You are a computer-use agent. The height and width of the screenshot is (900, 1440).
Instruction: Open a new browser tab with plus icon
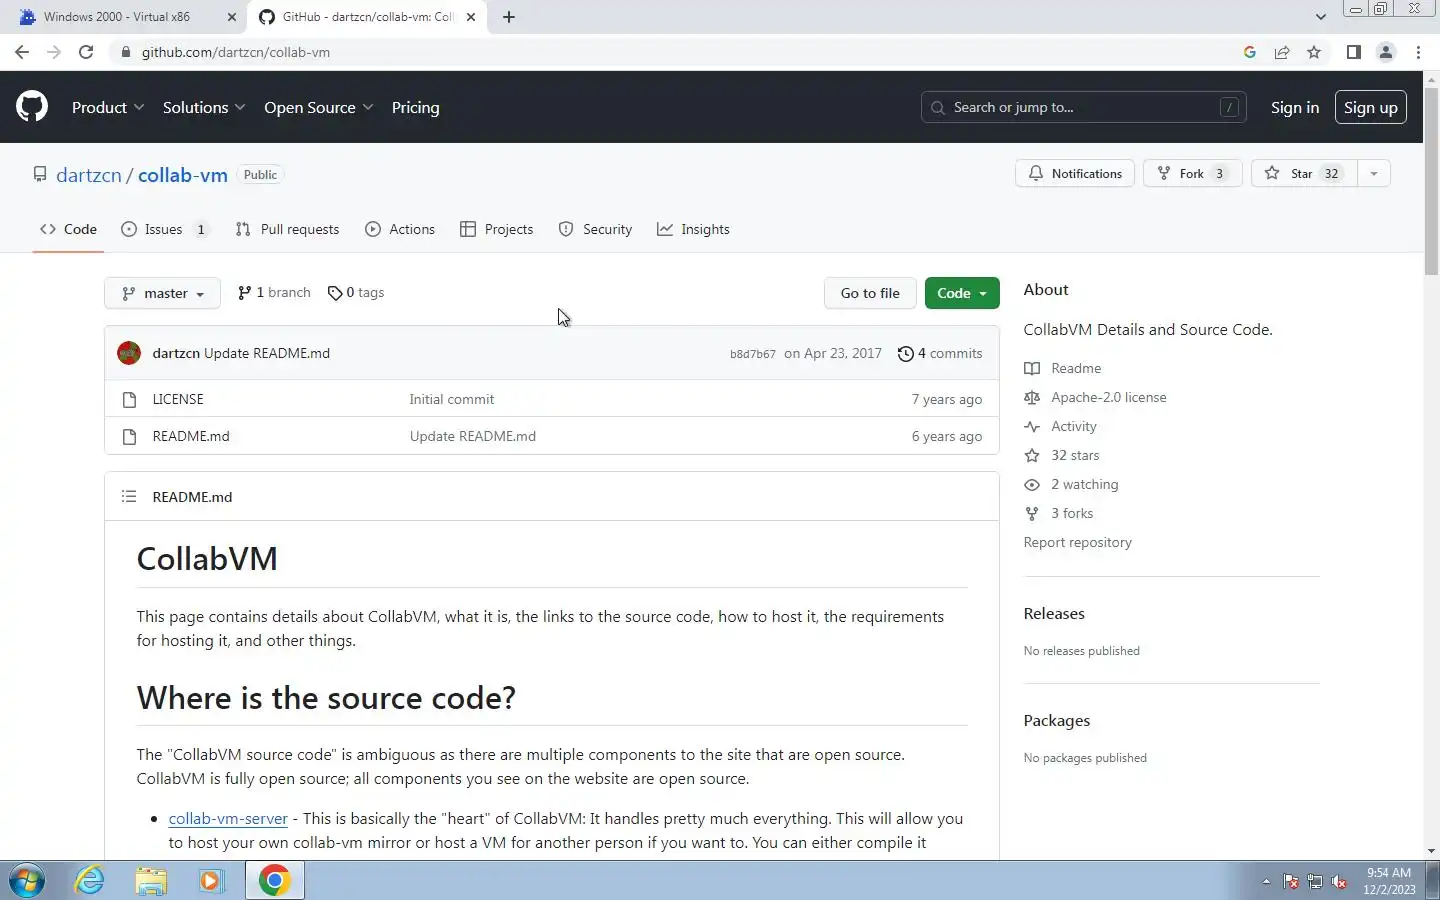click(x=509, y=17)
